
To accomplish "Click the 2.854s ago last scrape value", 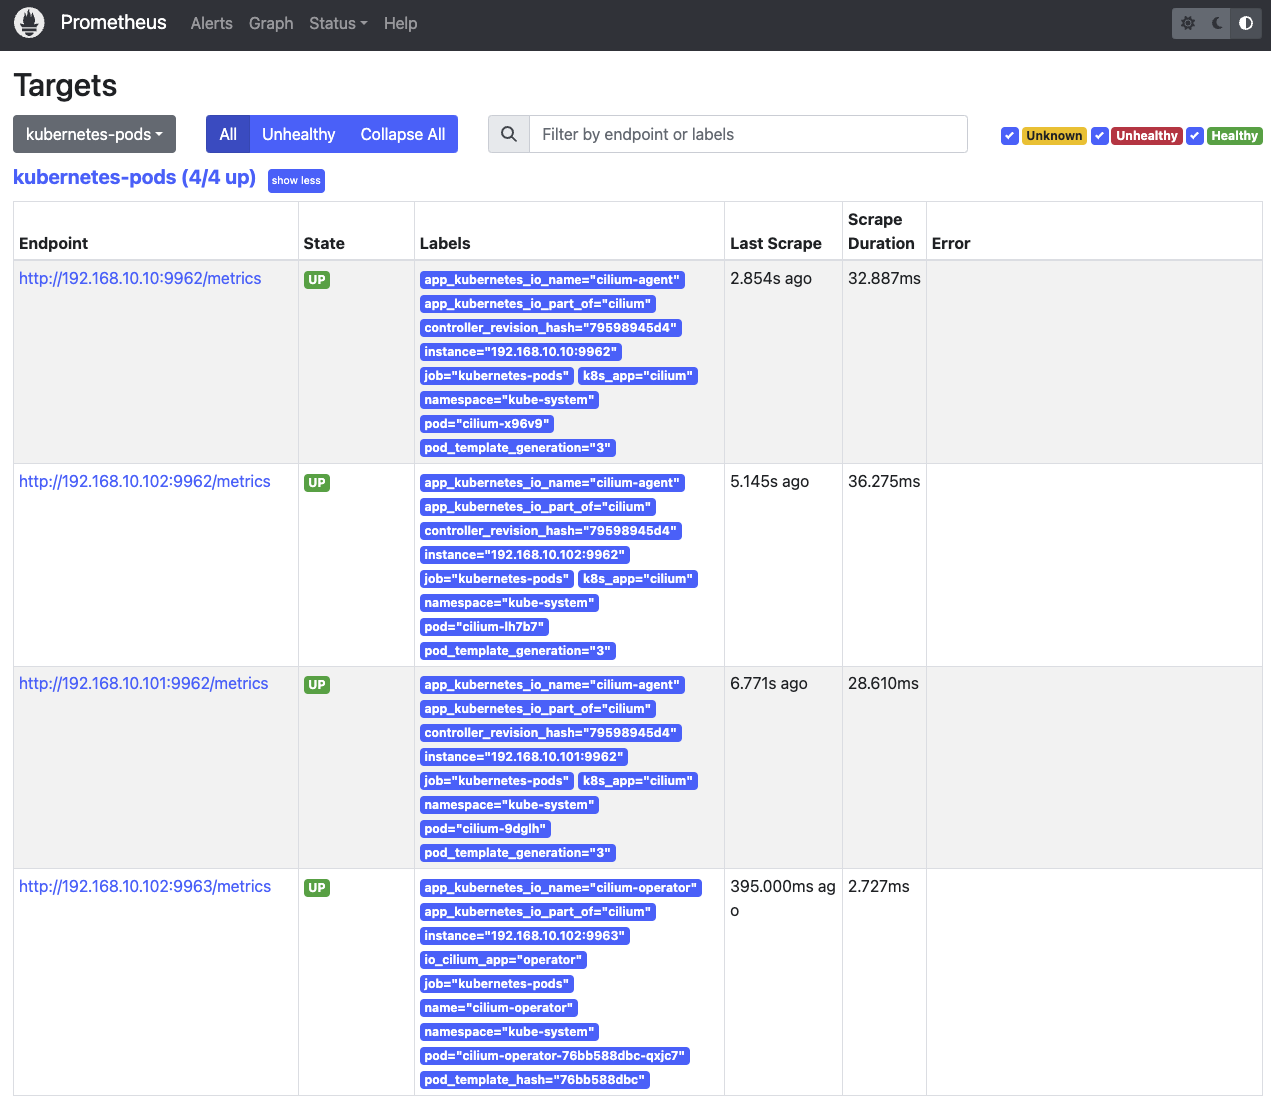I will 771,278.
